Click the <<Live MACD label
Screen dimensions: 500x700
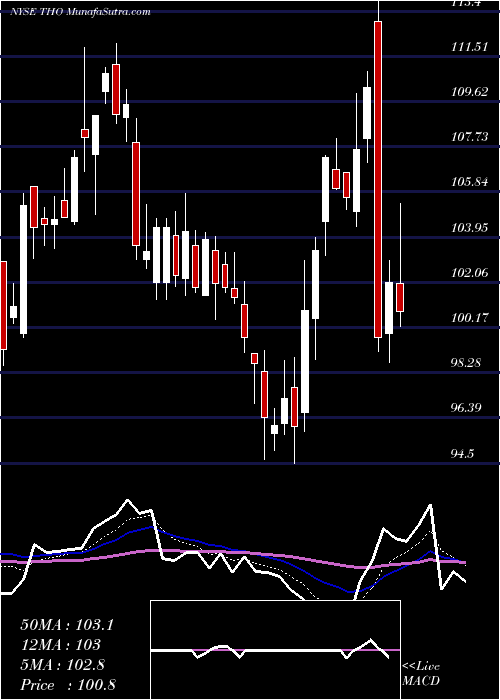coord(421,673)
